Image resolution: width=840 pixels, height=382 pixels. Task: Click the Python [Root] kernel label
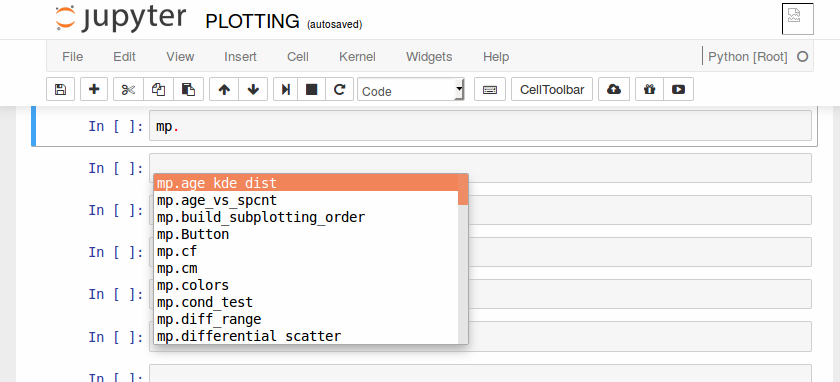[x=748, y=56]
